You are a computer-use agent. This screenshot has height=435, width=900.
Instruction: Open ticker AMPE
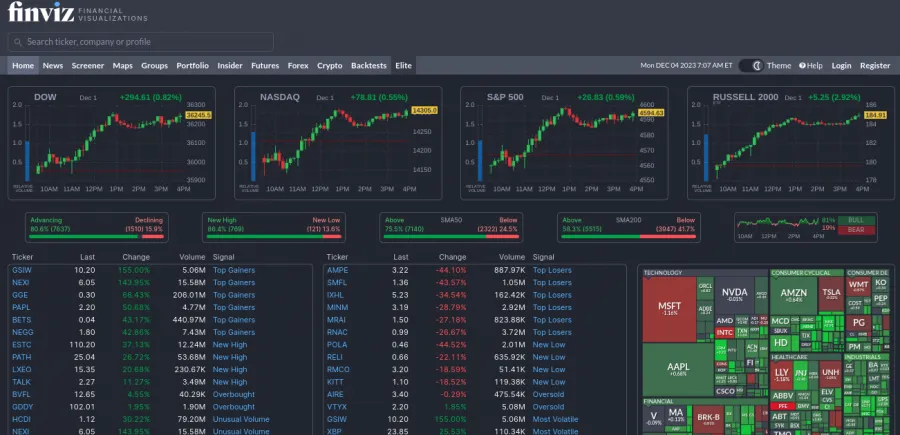pos(338,270)
